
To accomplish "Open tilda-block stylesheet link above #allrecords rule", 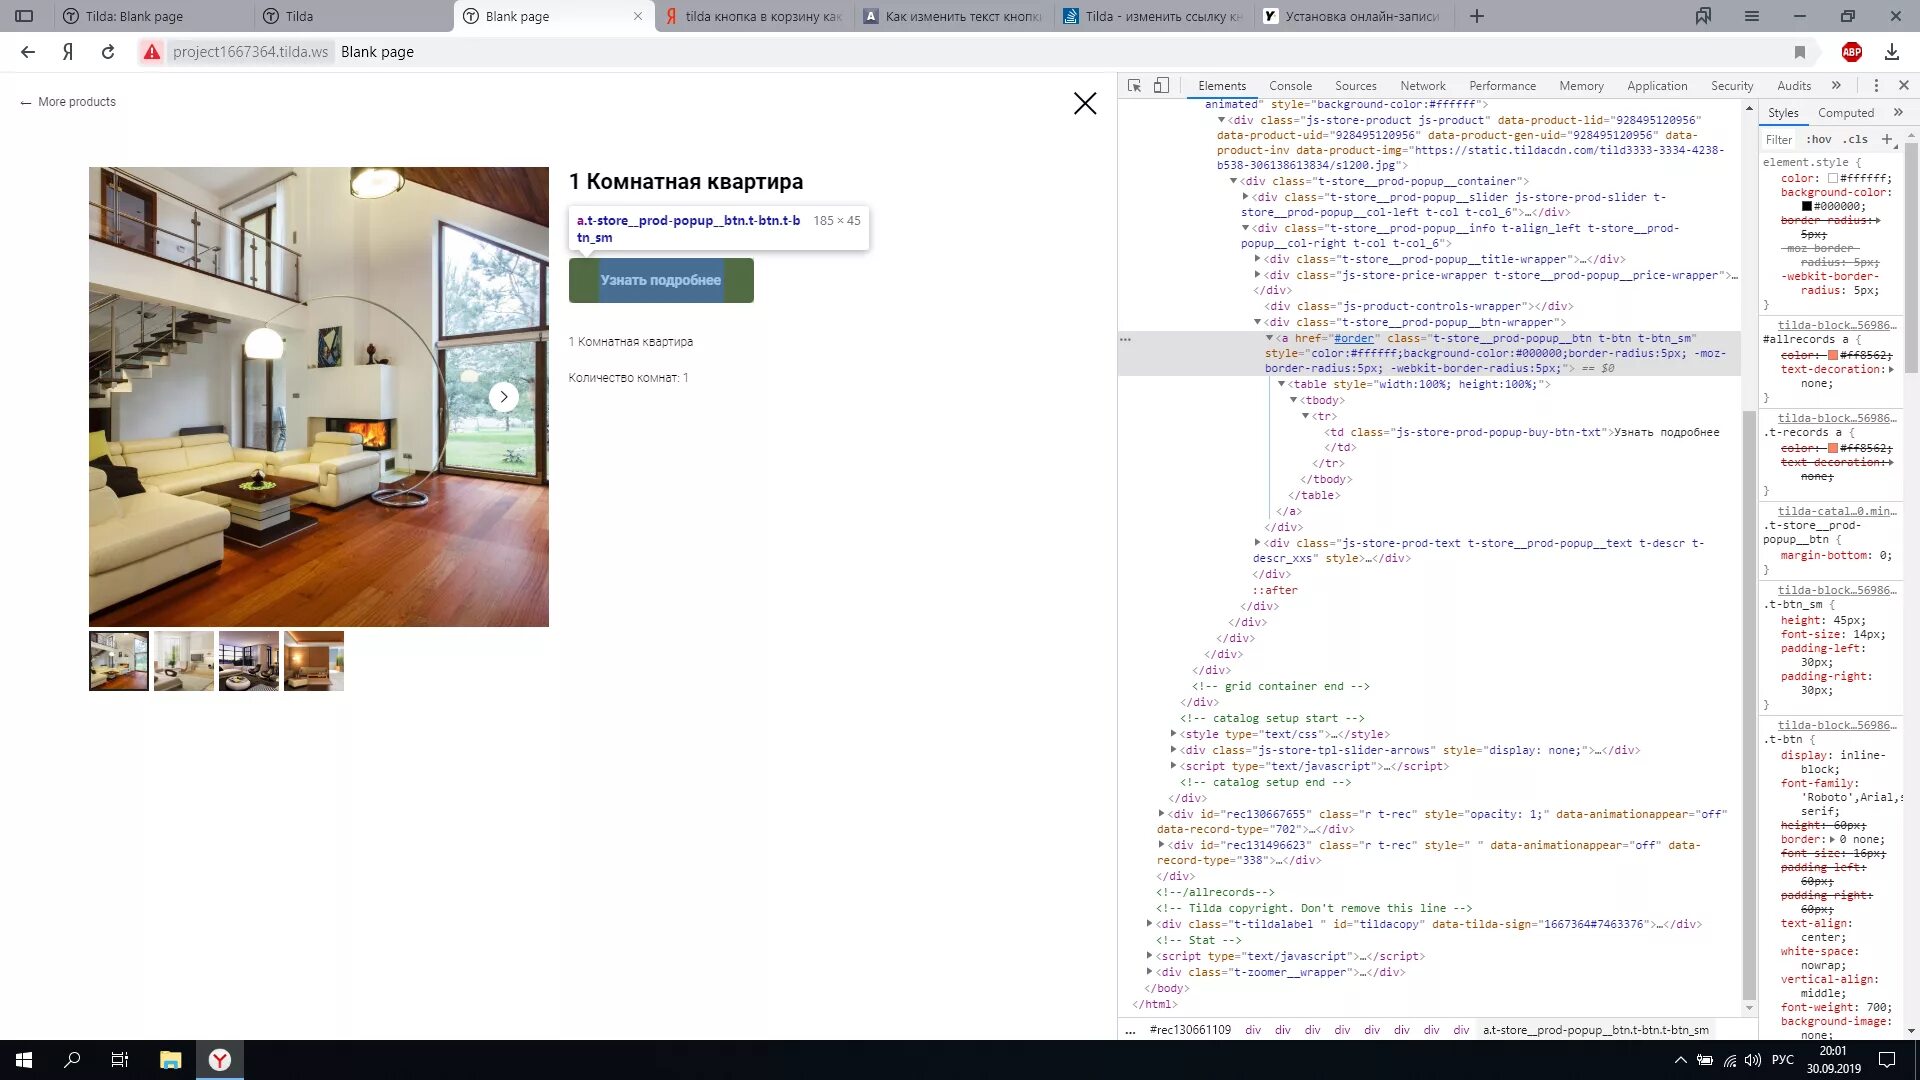I will pos(1836,325).
